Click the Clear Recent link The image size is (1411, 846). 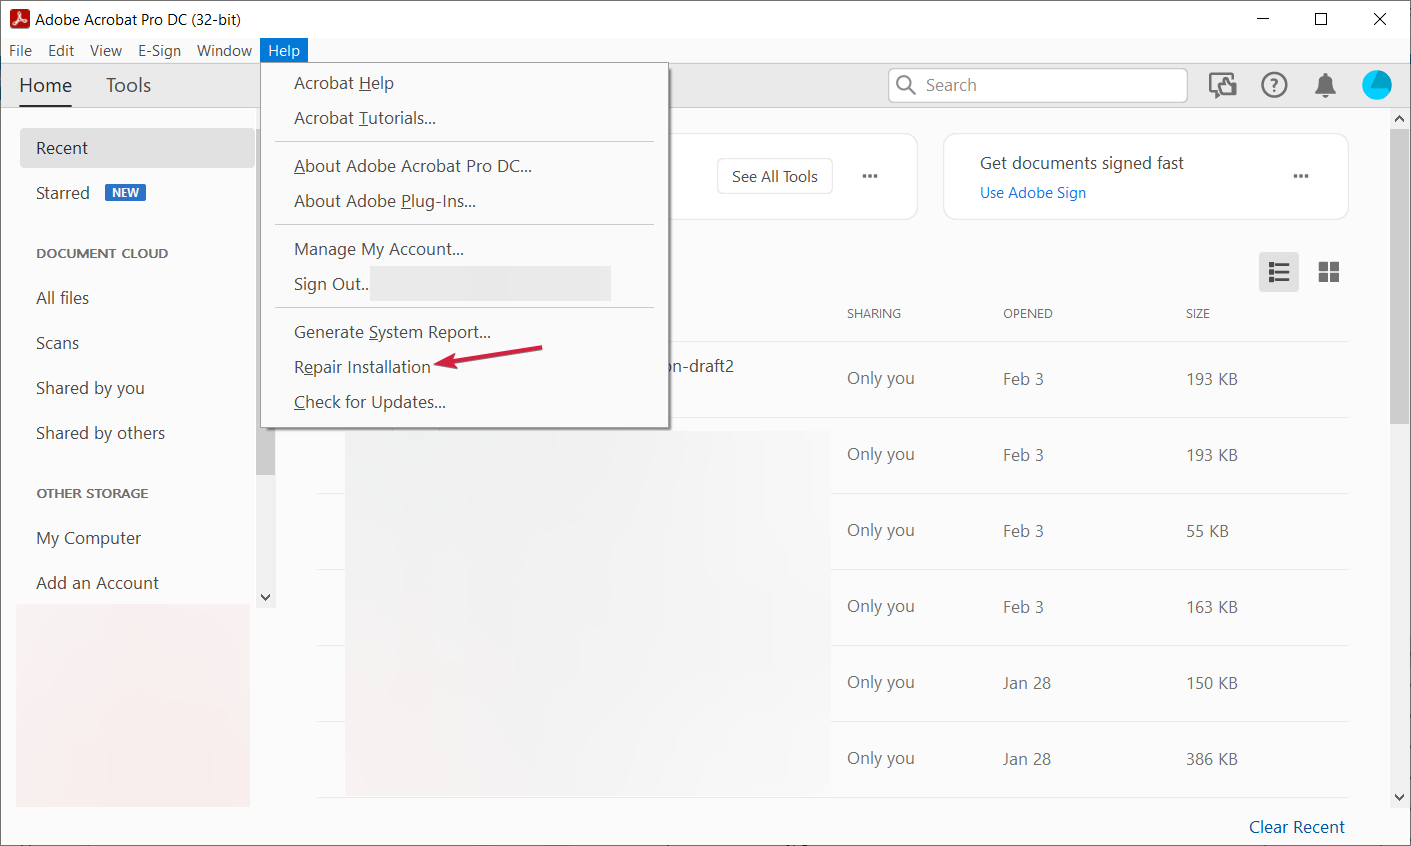coord(1296,827)
